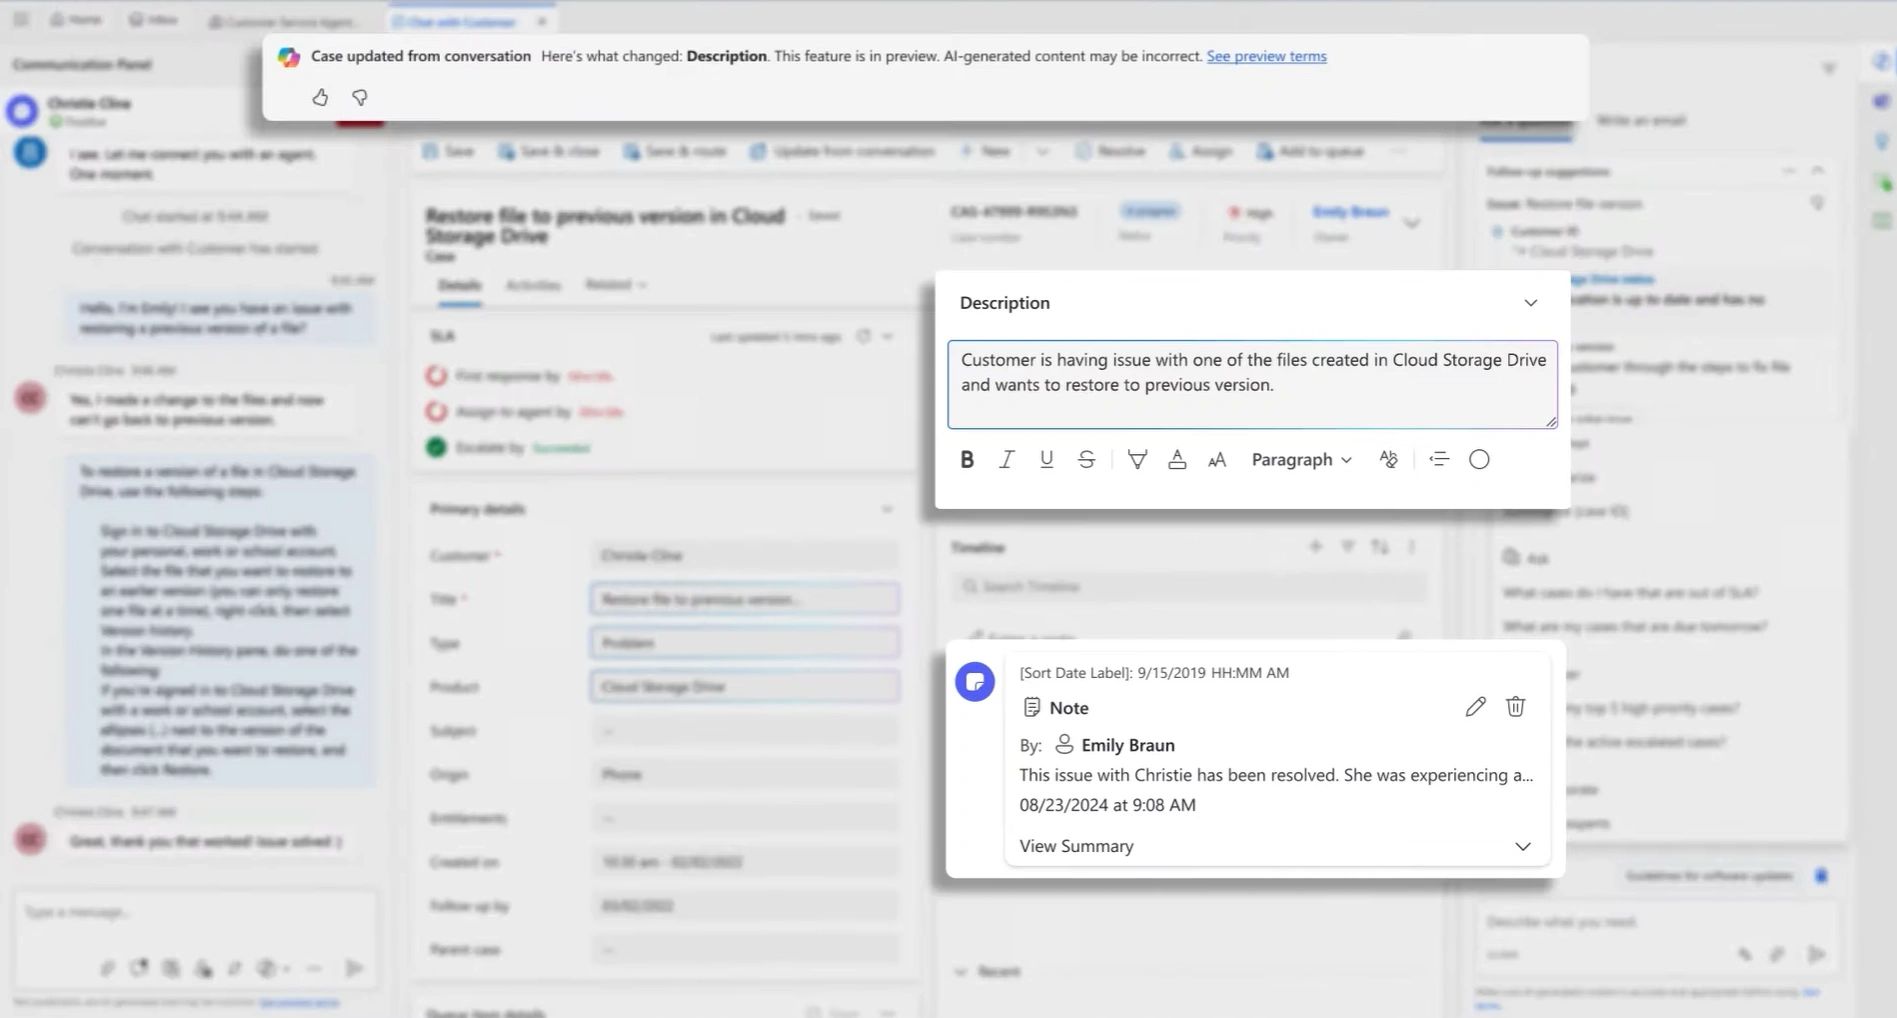Open the Paragraph style dropdown
Viewport: 1897px width, 1018px height.
click(1300, 459)
